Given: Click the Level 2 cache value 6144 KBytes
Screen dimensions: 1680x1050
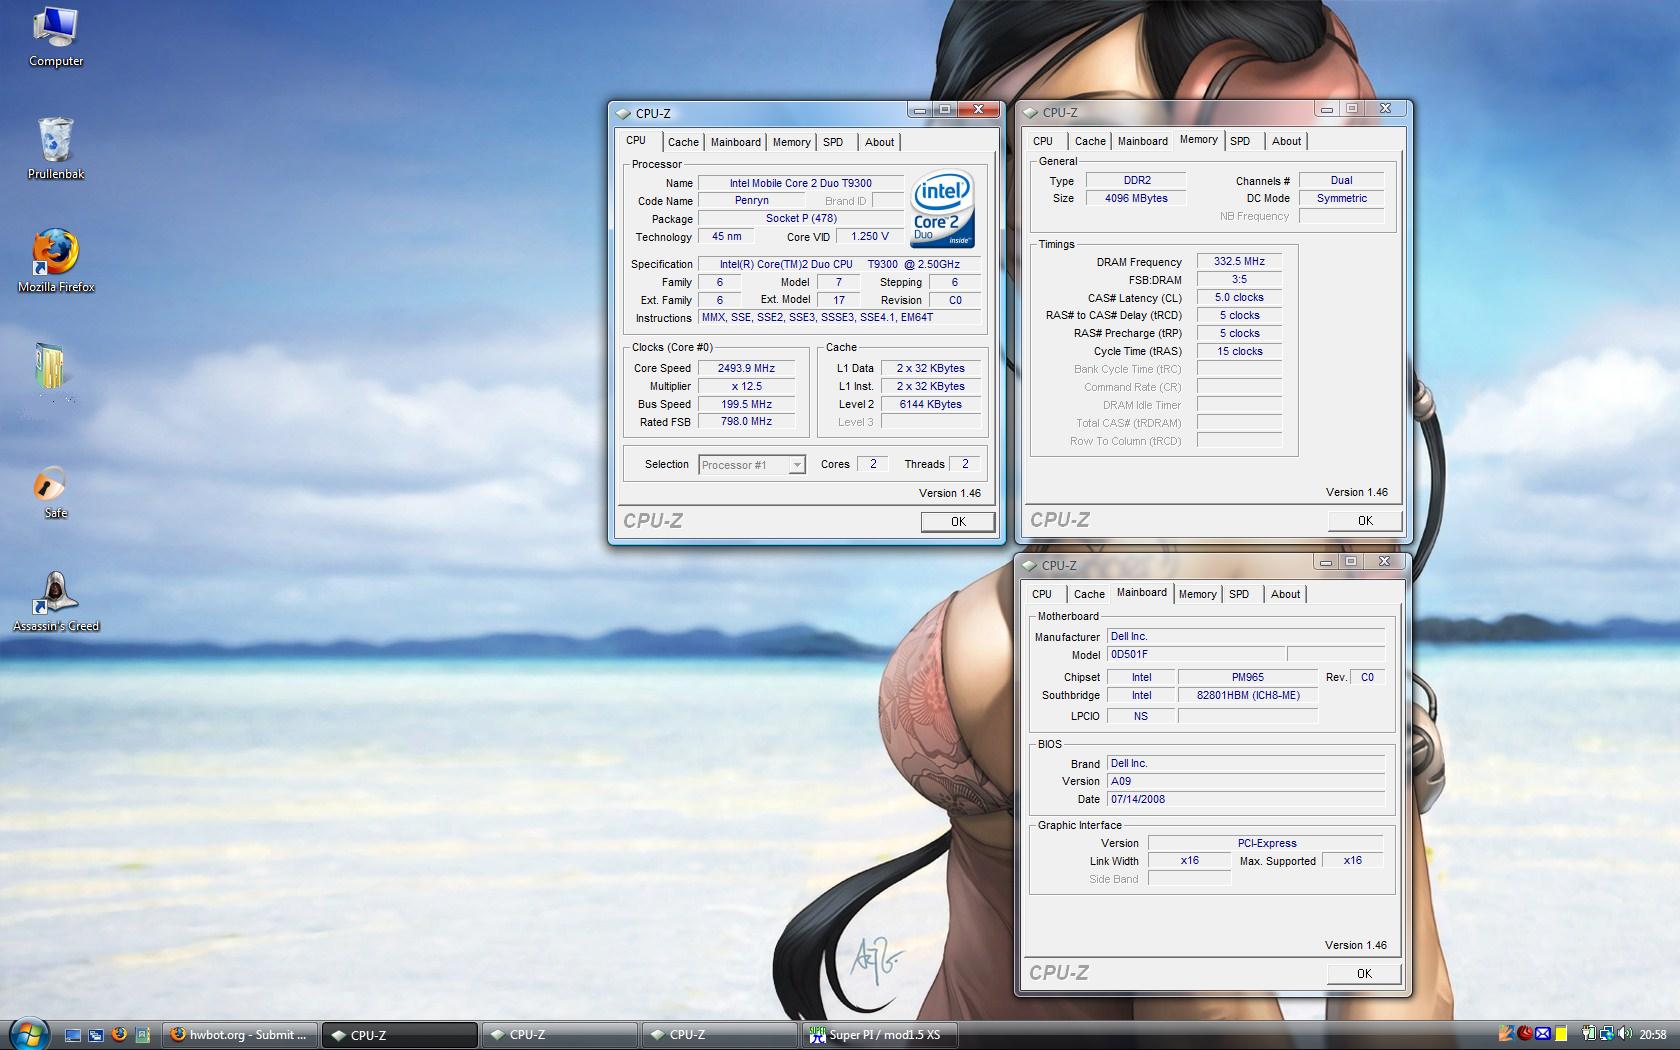Looking at the screenshot, I should coord(930,404).
